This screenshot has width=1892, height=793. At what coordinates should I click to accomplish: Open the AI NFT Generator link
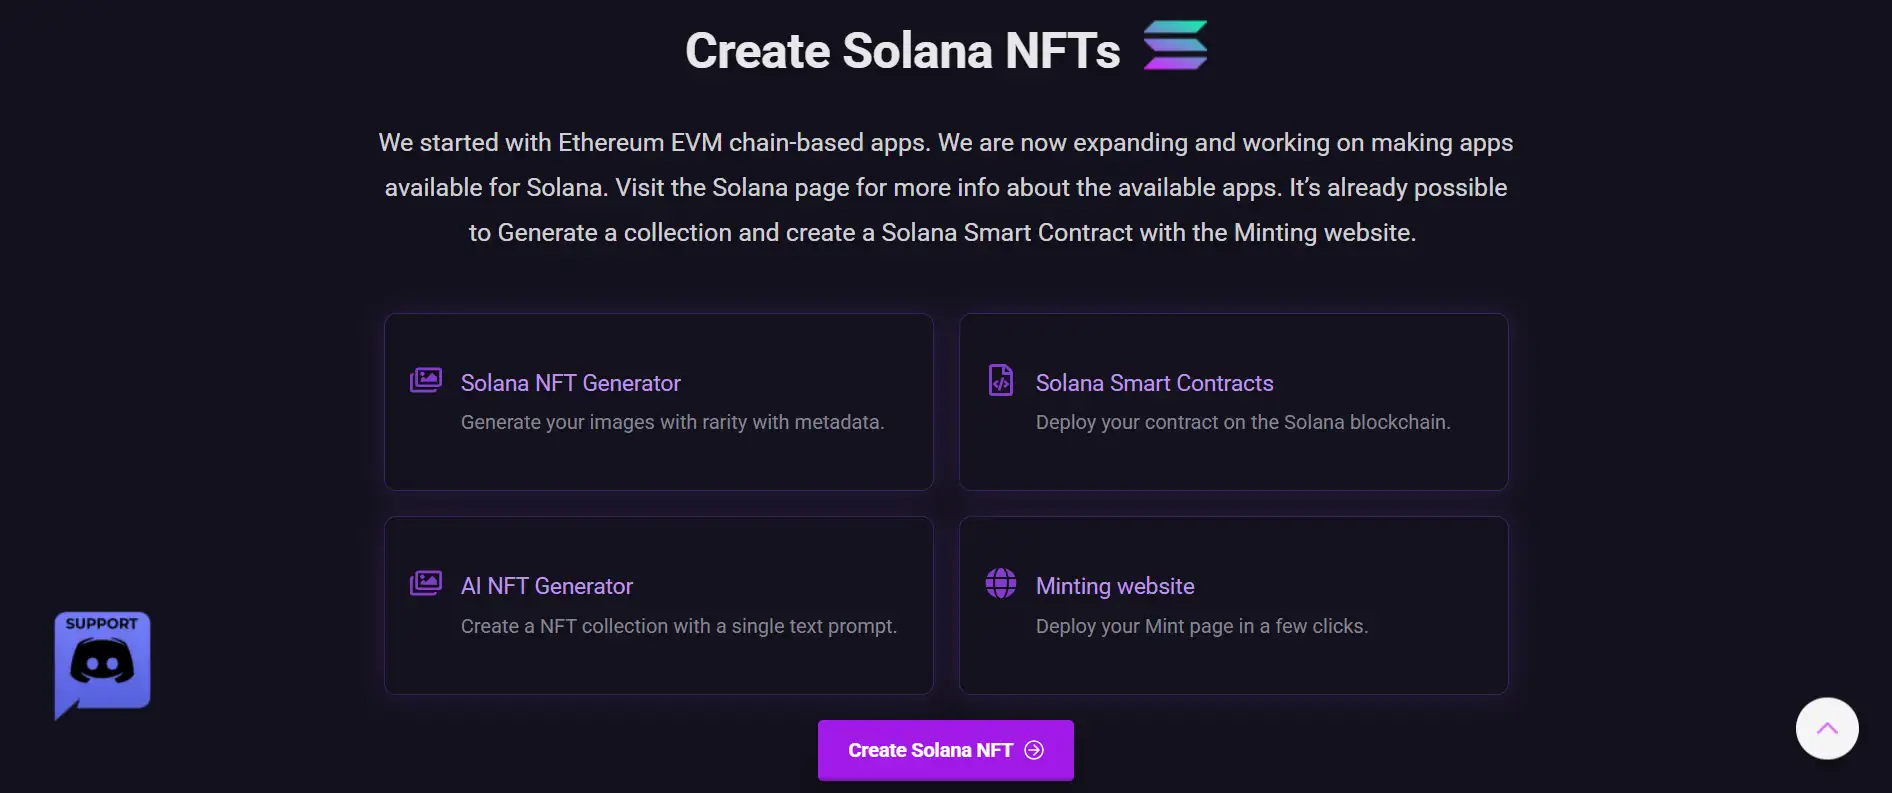click(546, 586)
